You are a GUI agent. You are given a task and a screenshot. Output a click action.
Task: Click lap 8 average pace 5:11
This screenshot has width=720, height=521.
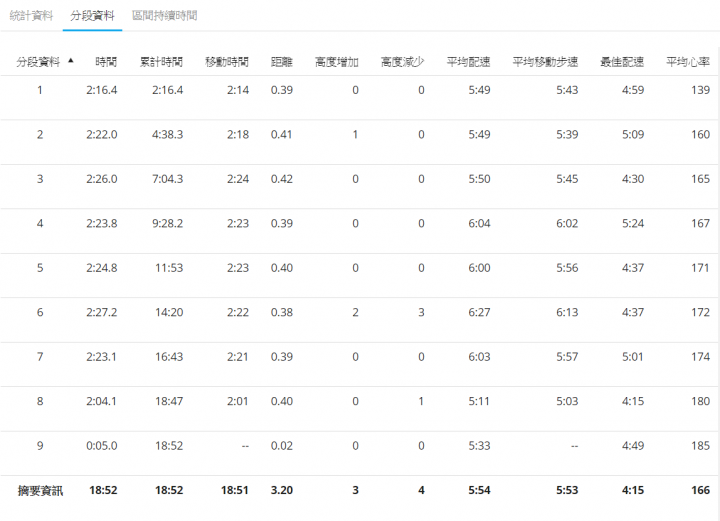479,402
